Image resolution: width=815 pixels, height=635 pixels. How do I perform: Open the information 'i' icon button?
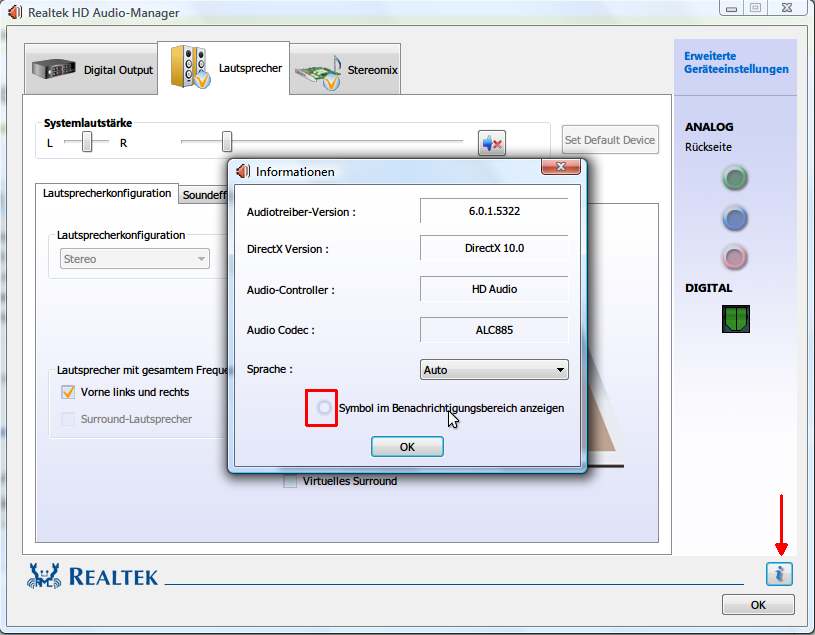point(779,574)
